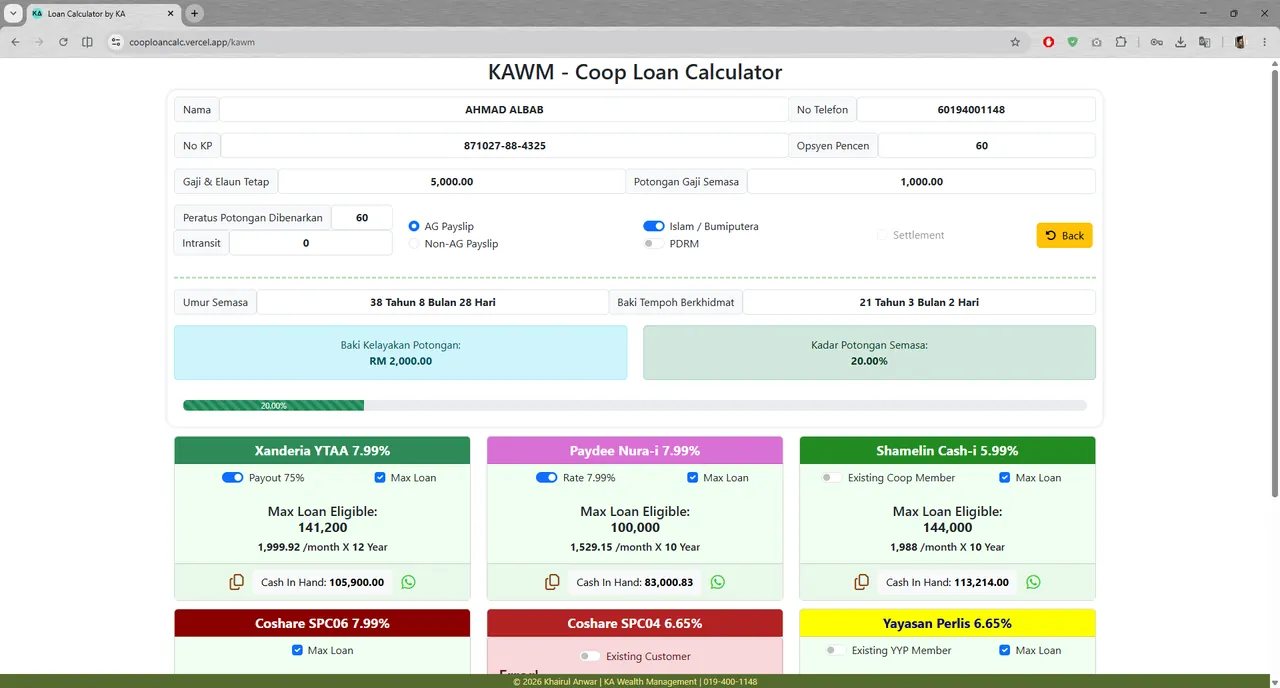Go back to the previous page
The height and width of the screenshot is (688, 1280).
click(15, 42)
